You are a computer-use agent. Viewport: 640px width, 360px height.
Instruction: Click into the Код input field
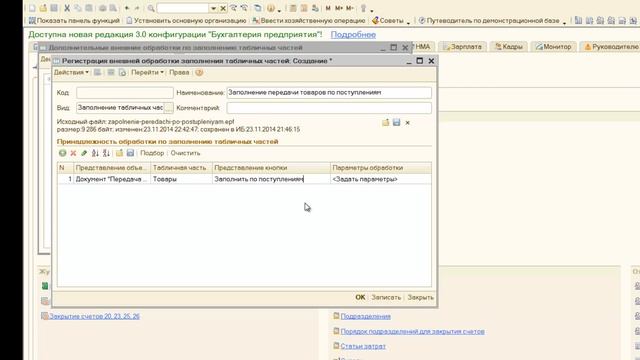coord(124,93)
